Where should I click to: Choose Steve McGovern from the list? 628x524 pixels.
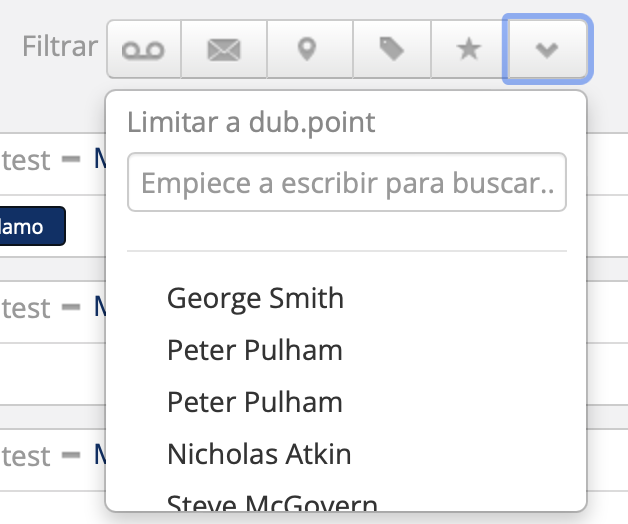pos(272,503)
